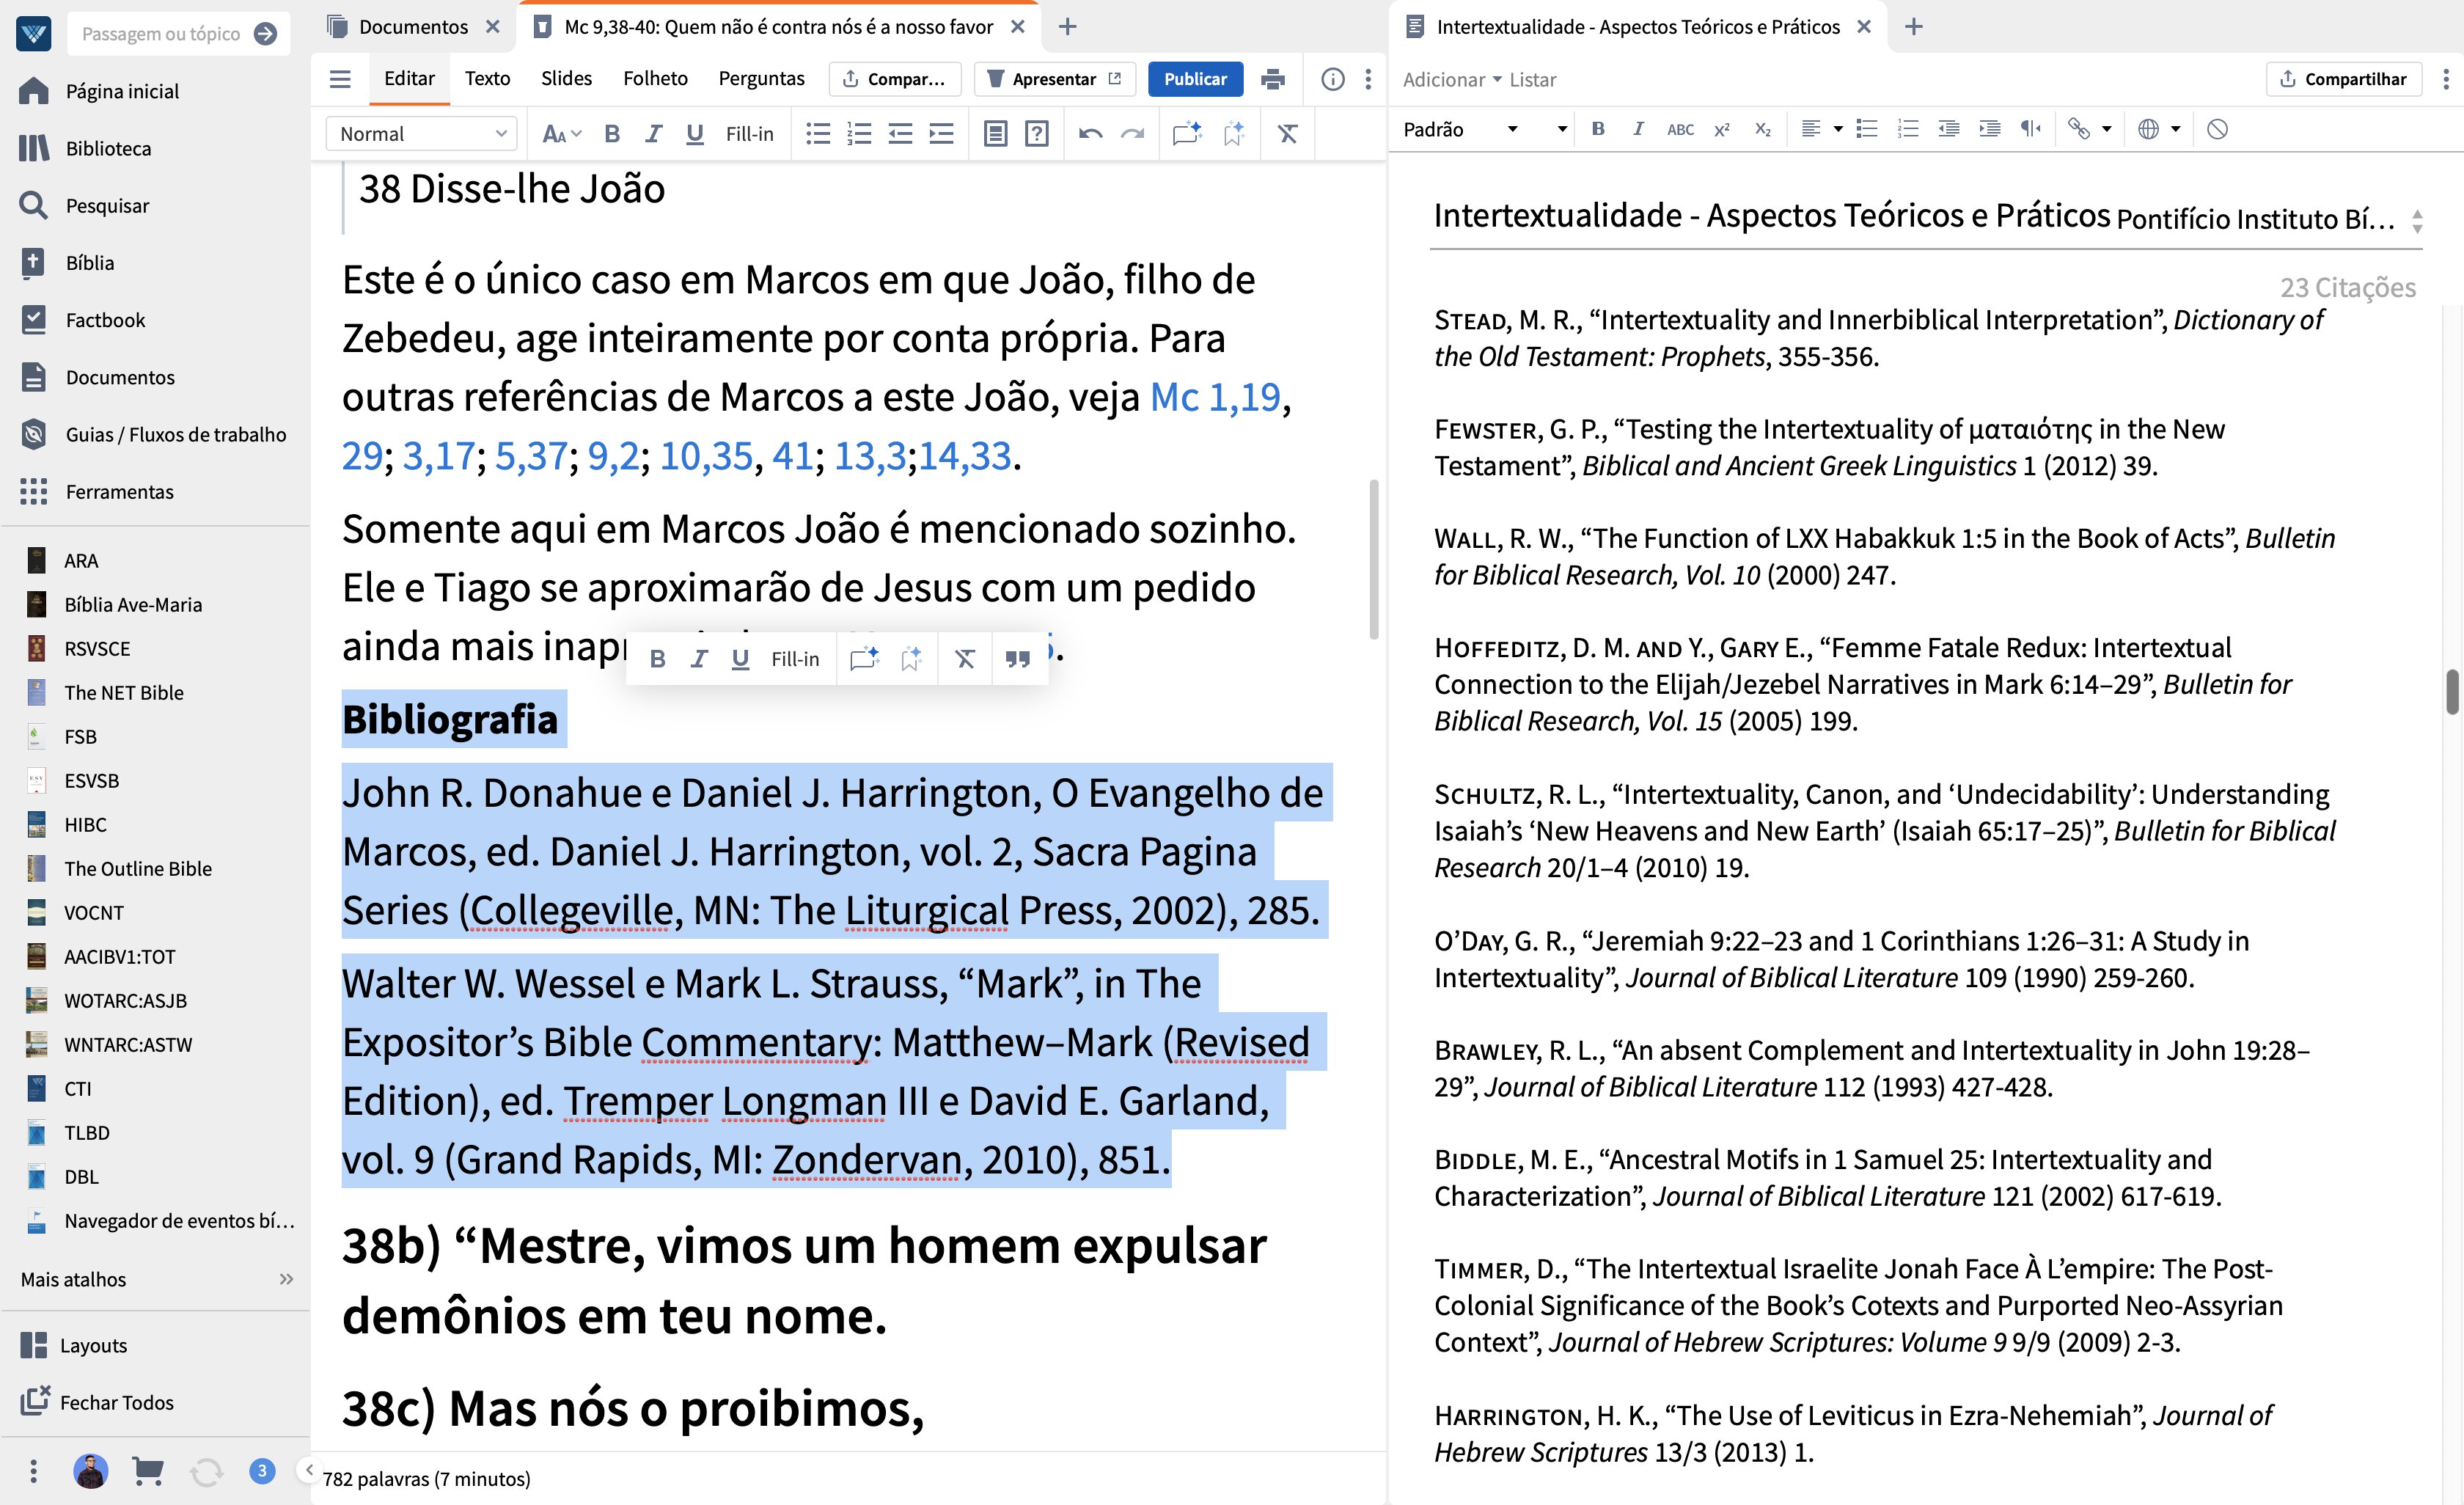2464x1505 pixels.
Task: Switch to Texto tab
Action: tap(487, 79)
